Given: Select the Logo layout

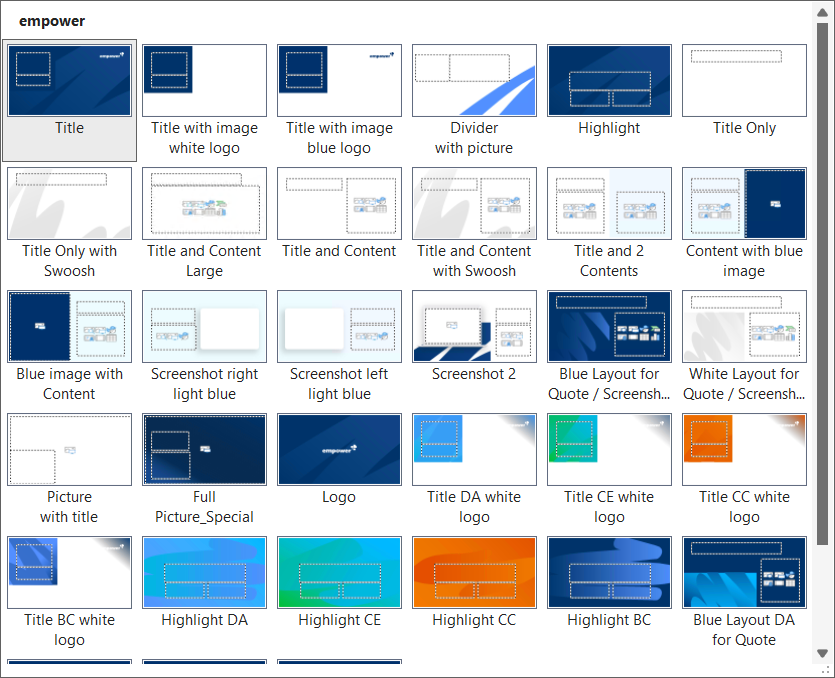Looking at the screenshot, I should (x=339, y=450).
